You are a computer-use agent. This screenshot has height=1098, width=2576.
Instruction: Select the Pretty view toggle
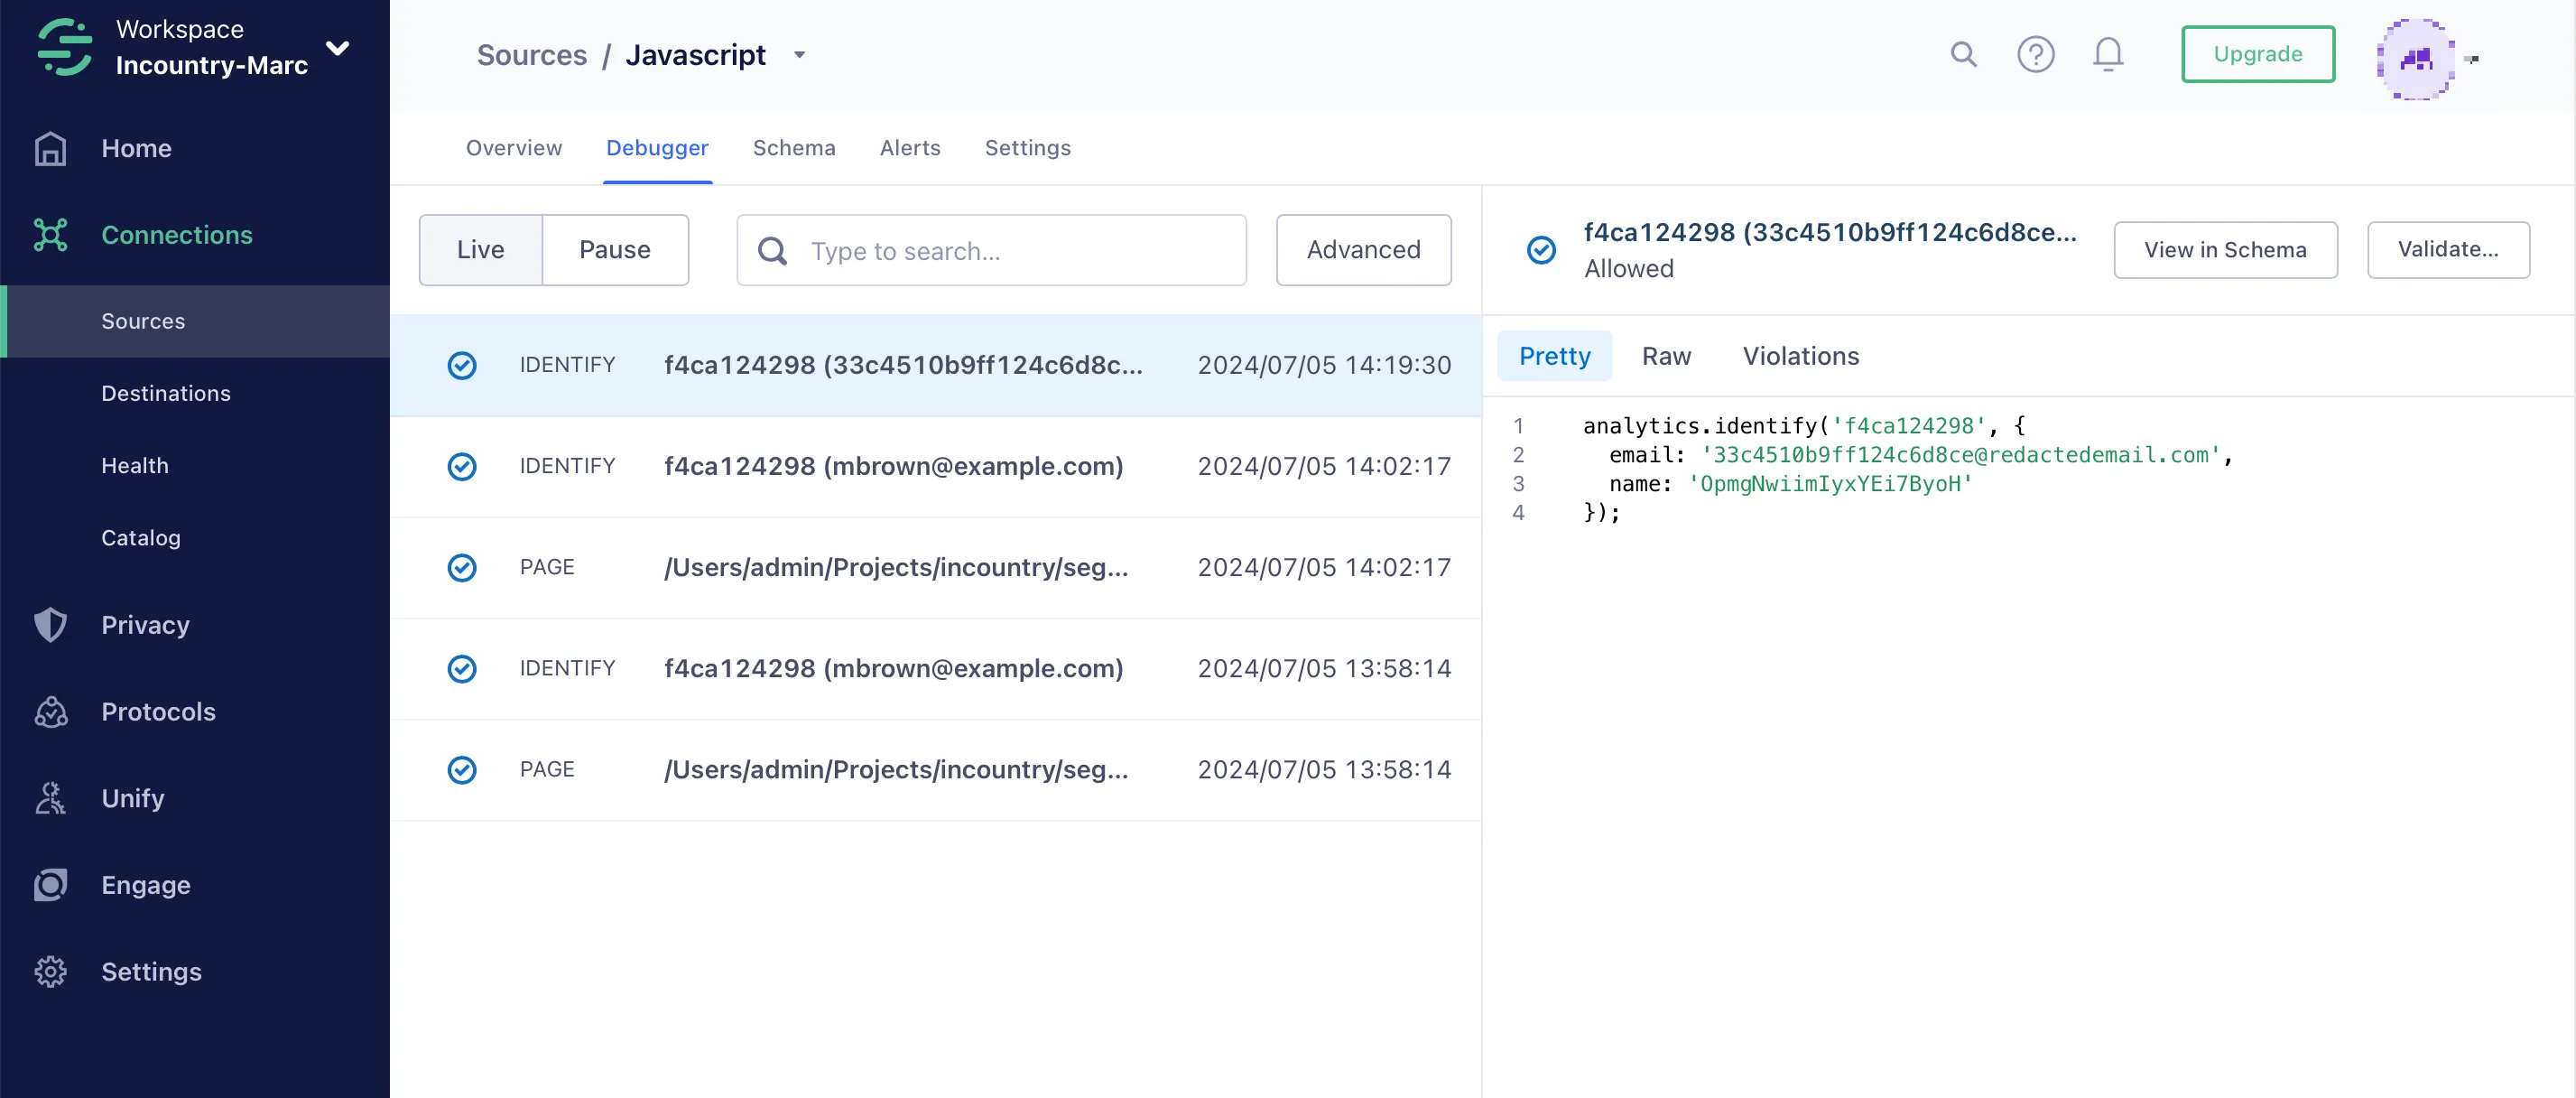pyautogui.click(x=1554, y=356)
